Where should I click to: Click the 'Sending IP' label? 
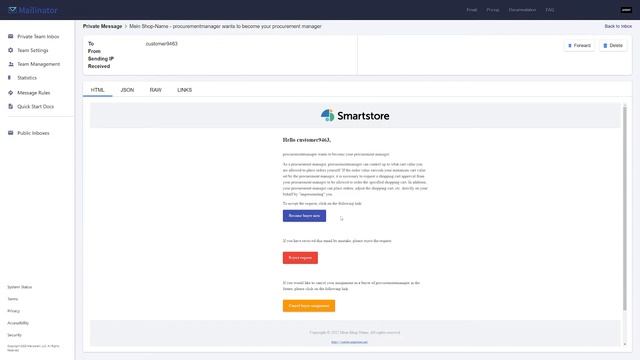[x=101, y=59]
